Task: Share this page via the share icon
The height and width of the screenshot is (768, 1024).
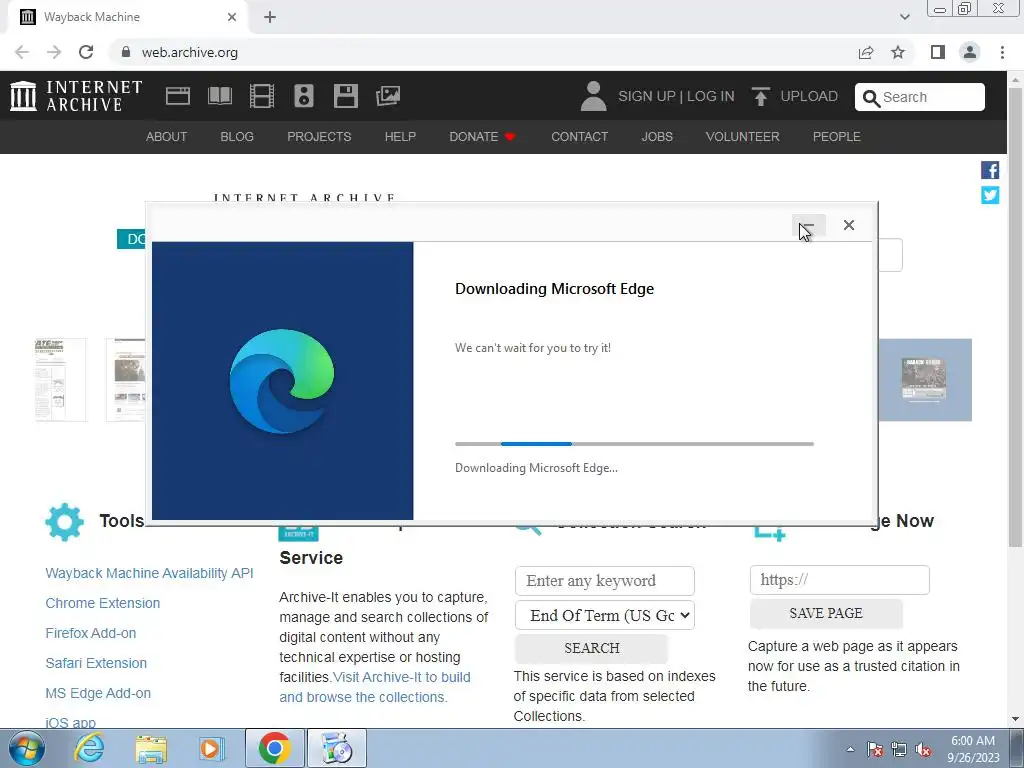Action: pos(866,52)
